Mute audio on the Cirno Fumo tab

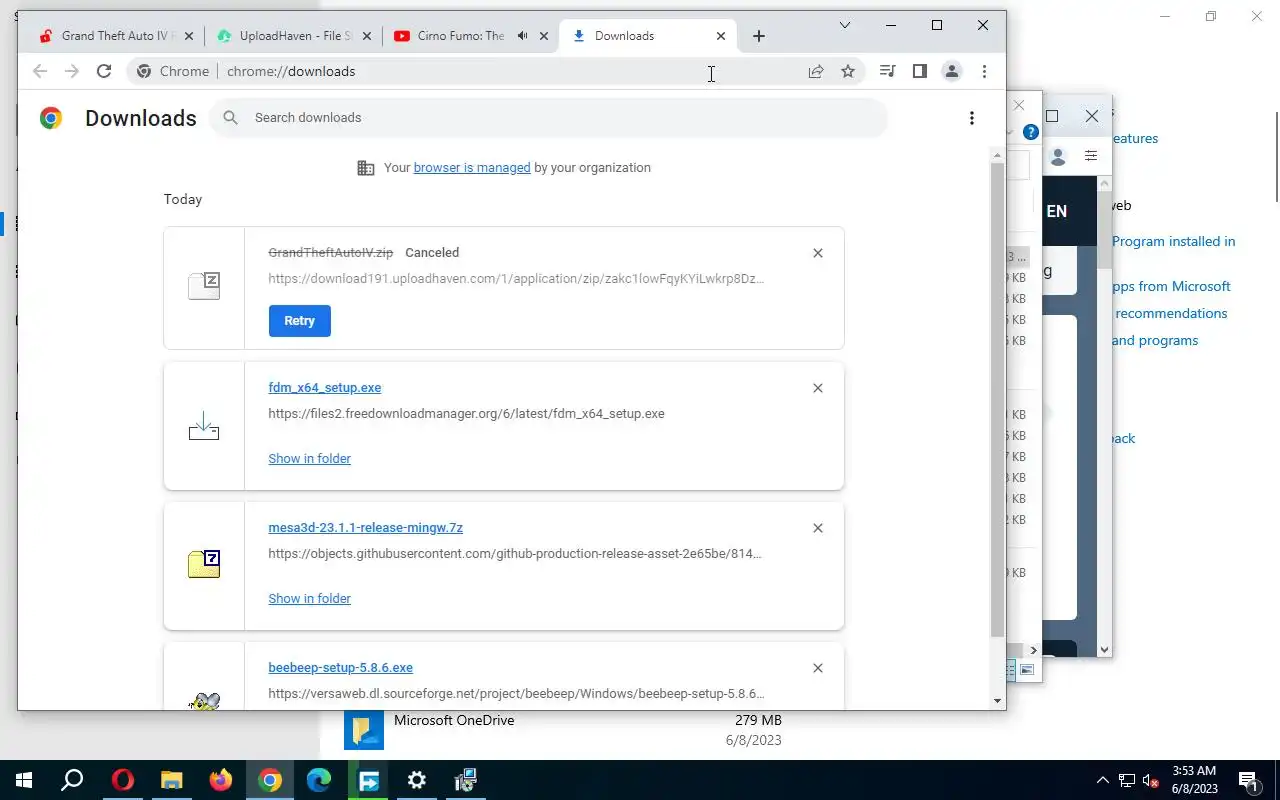522,36
